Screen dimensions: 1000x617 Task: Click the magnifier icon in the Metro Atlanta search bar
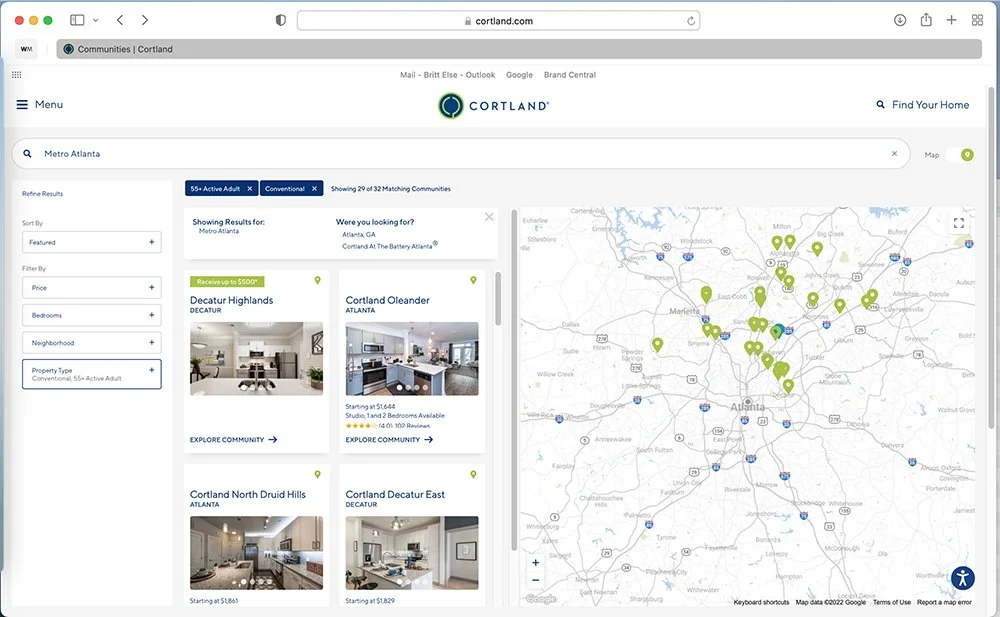[27, 154]
